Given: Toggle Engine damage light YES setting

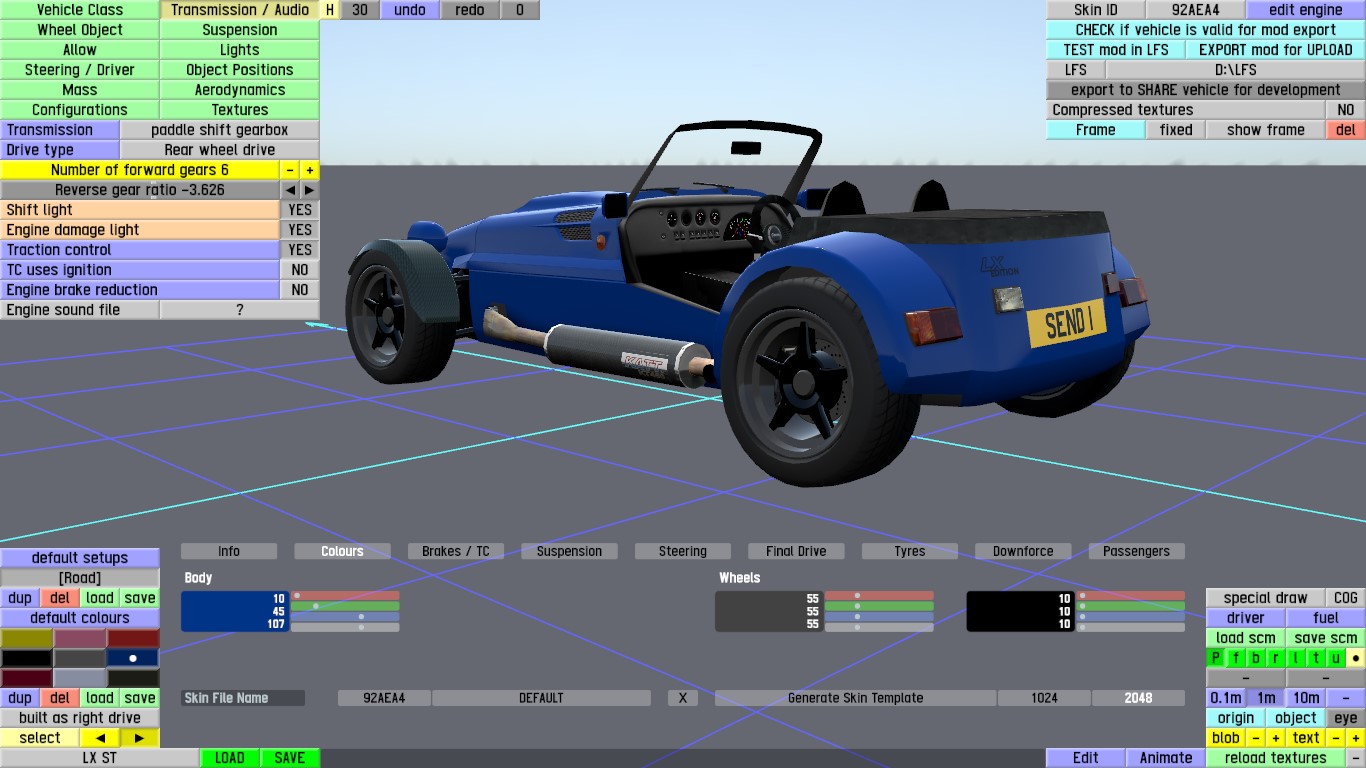Looking at the screenshot, I should (x=300, y=230).
